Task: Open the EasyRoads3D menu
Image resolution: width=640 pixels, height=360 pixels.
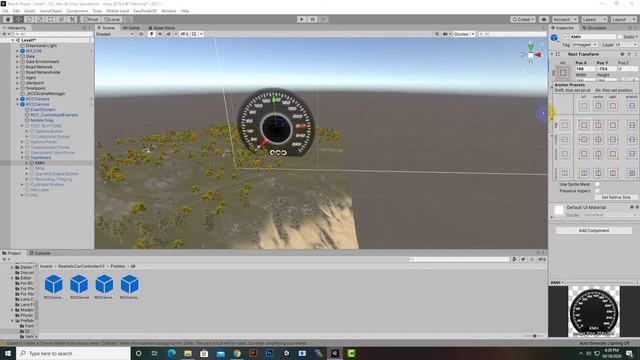Action: [x=144, y=11]
